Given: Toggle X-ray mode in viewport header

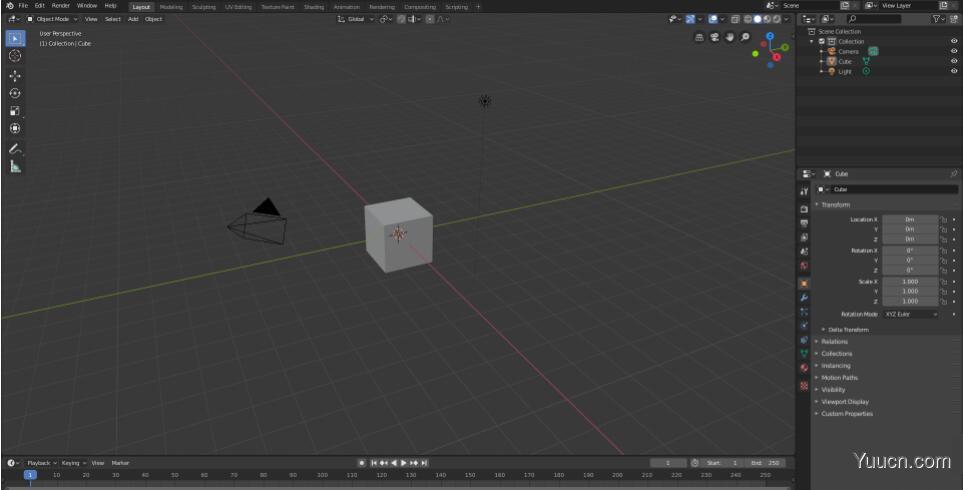Looking at the screenshot, I should tap(735, 19).
